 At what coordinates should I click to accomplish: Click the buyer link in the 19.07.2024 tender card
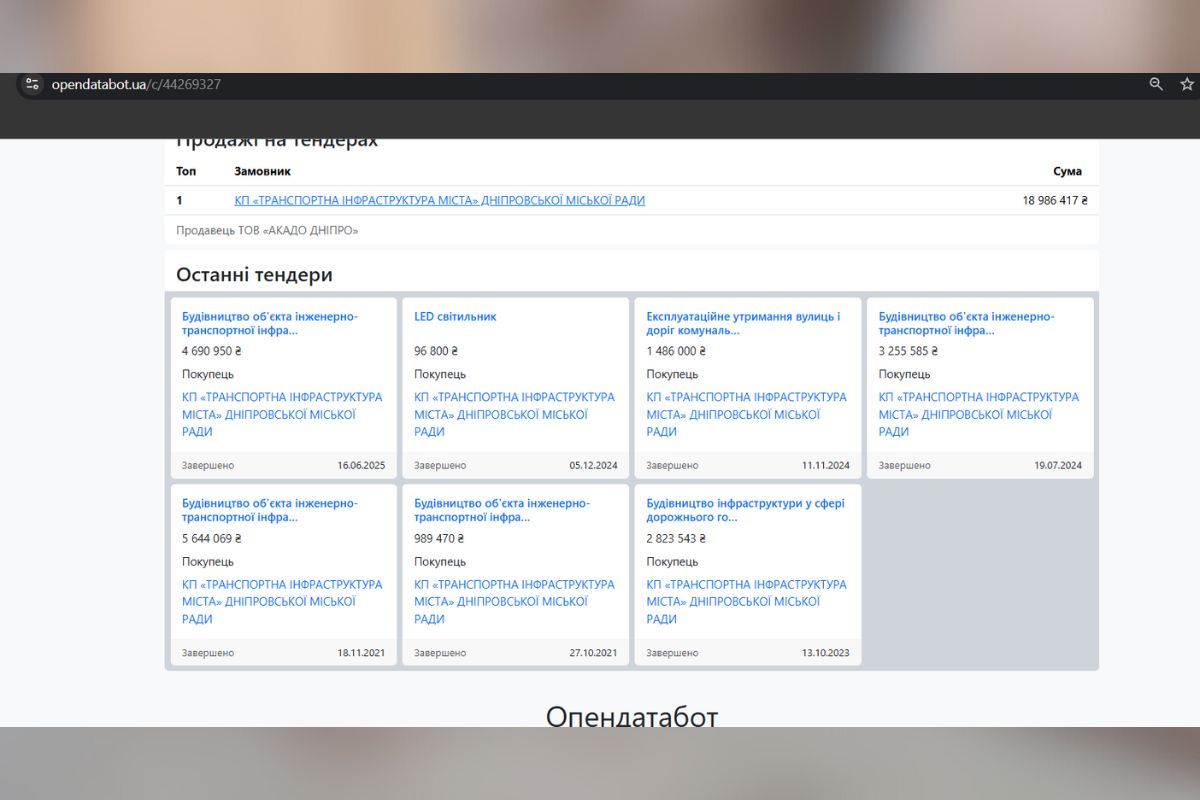tap(978, 414)
